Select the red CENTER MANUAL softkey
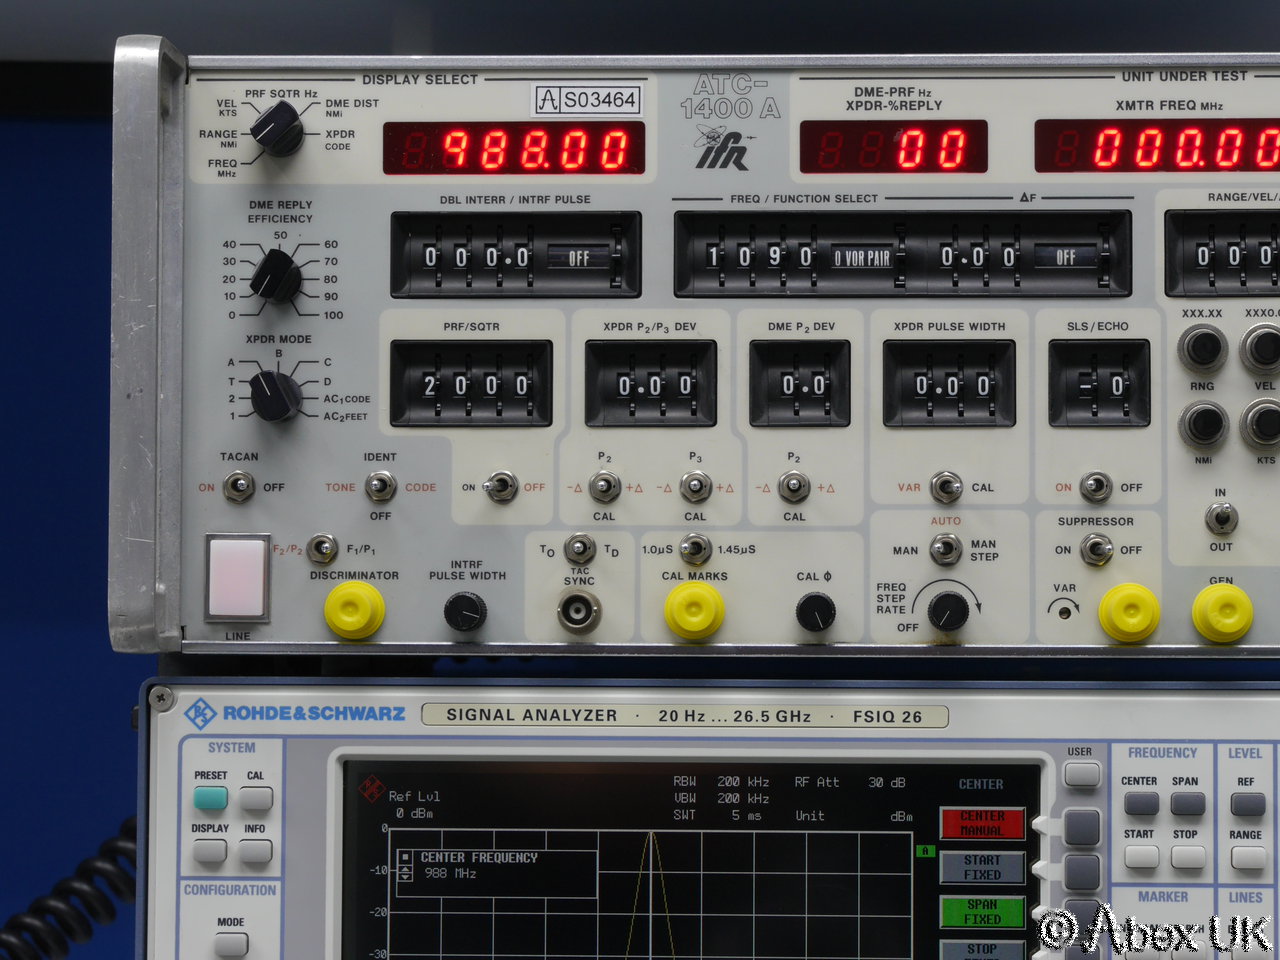This screenshot has height=960, width=1280. point(982,823)
